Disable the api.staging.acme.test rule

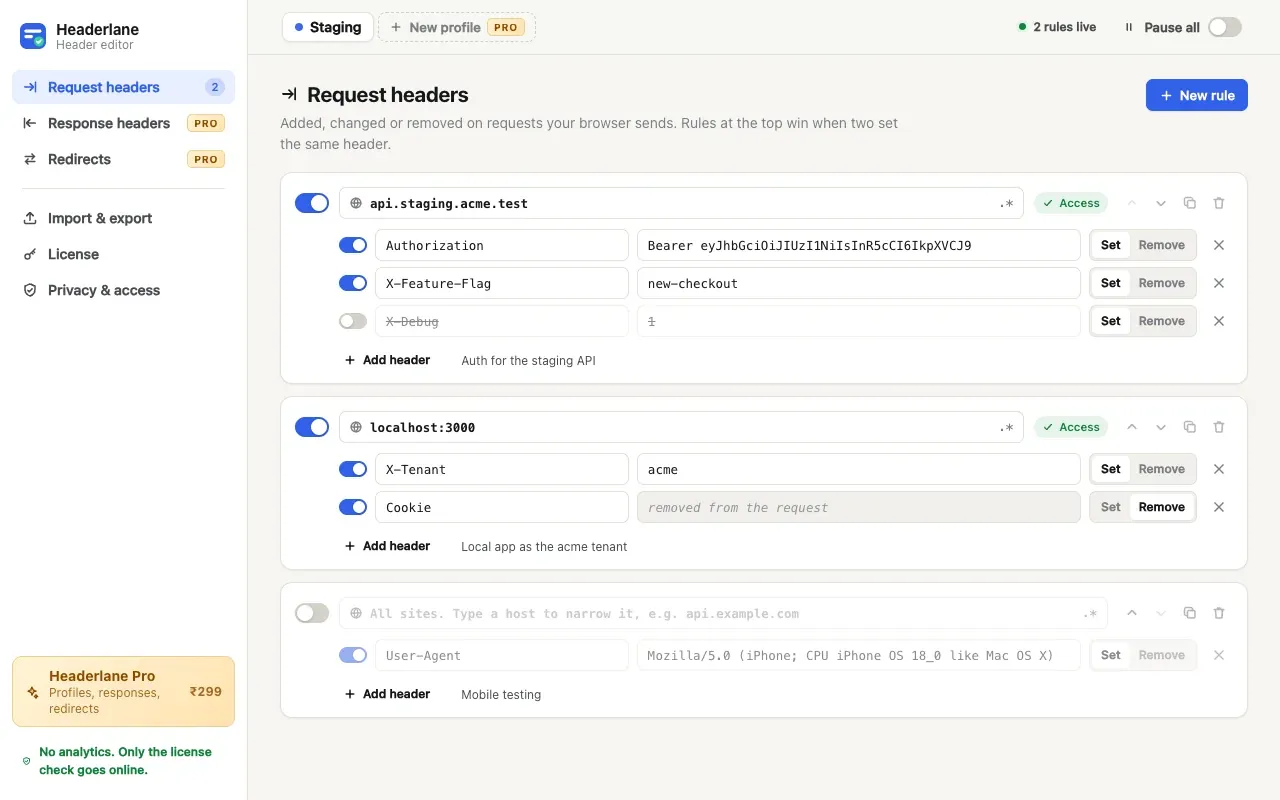point(312,203)
